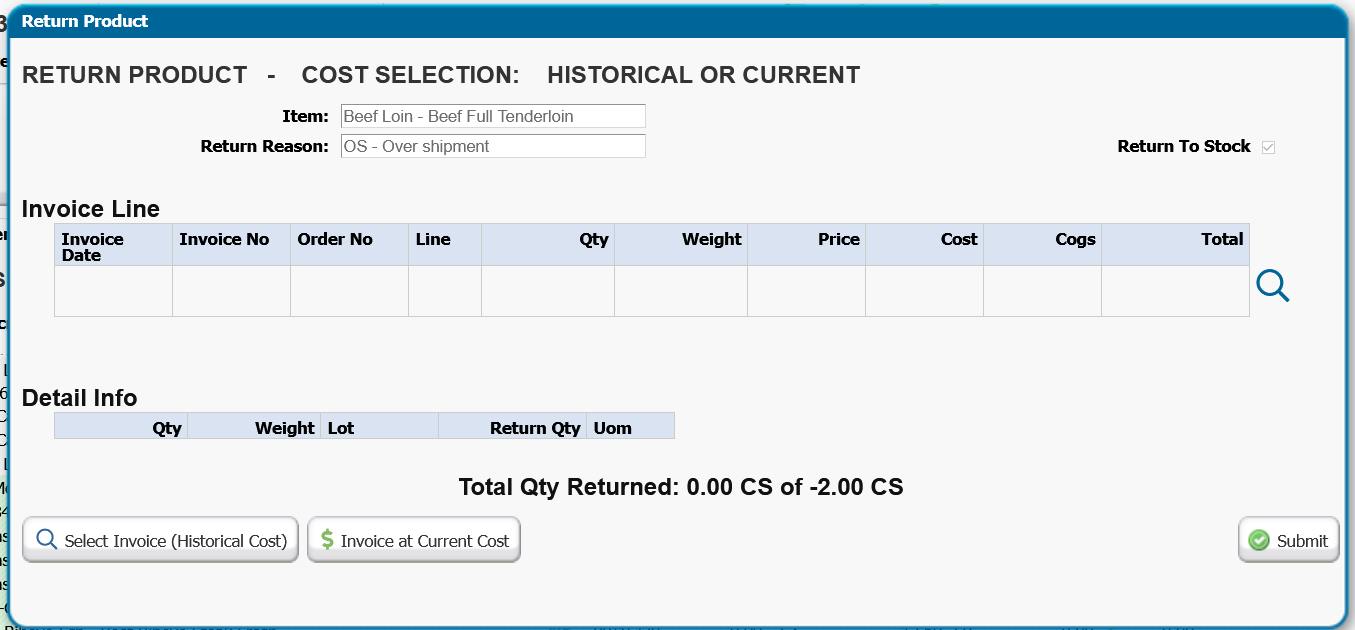Image resolution: width=1355 pixels, height=630 pixels.
Task: Click the magnifier icon beside the invoice table
Action: click(x=1272, y=287)
